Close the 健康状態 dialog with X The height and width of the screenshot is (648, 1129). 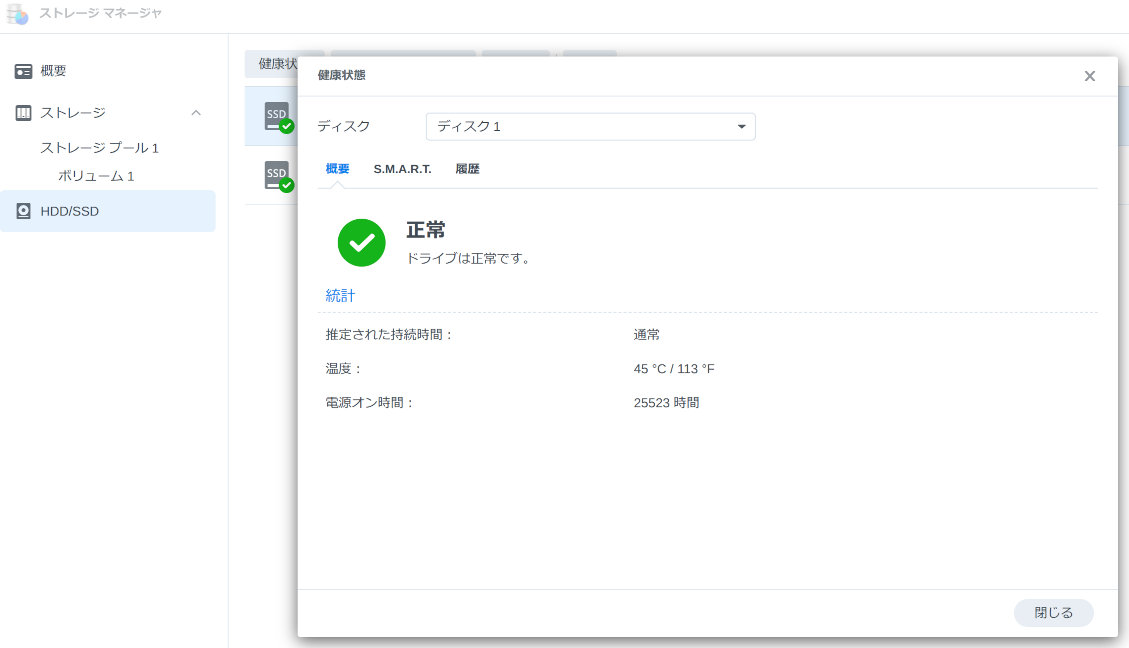(x=1089, y=76)
